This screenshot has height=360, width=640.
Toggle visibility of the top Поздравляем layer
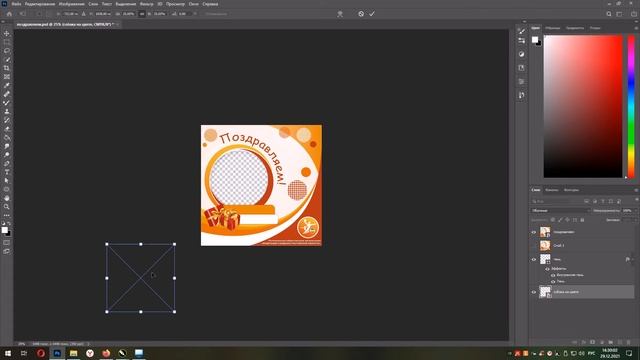[x=533, y=232]
